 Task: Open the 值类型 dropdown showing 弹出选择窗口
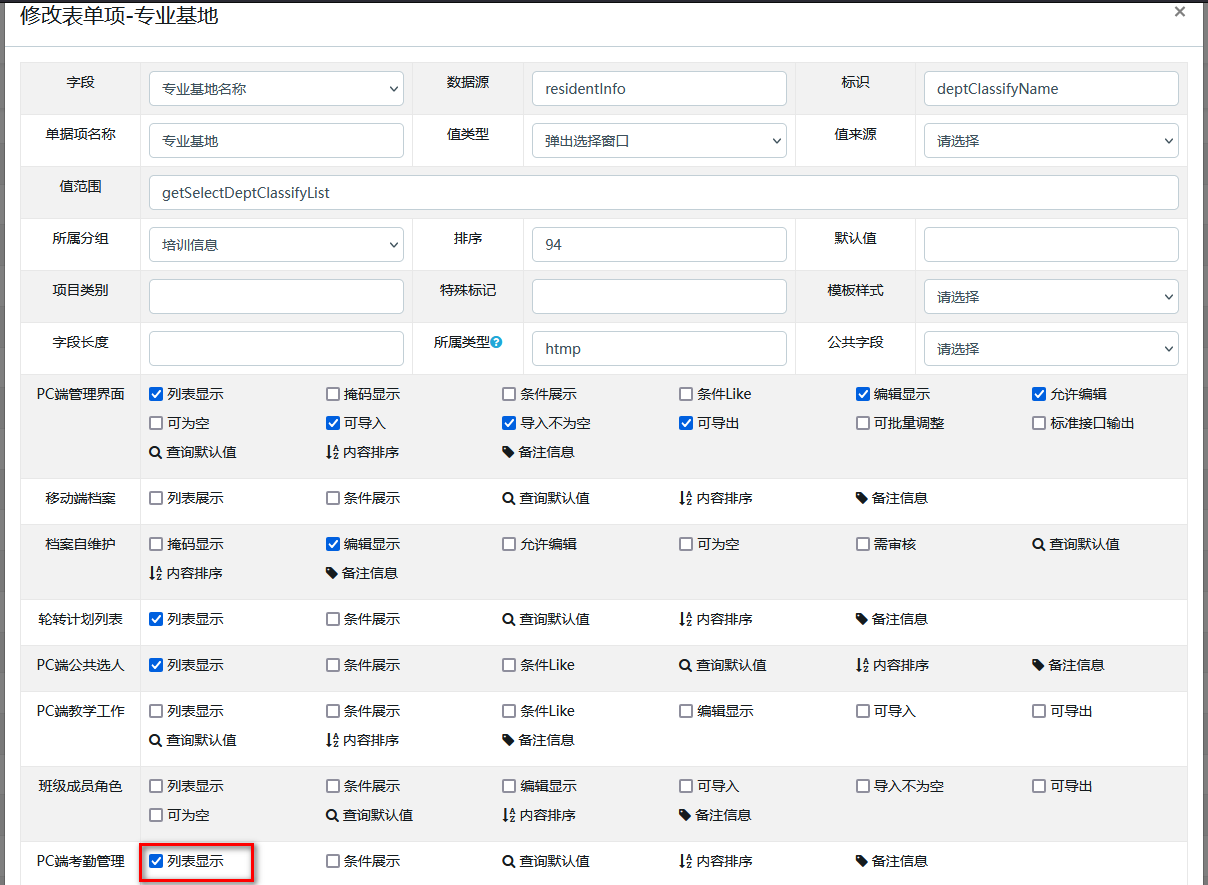point(659,141)
